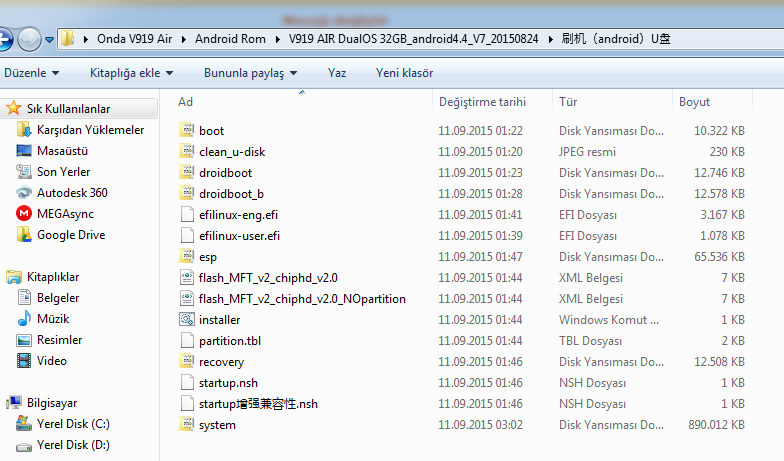784x461 pixels.
Task: Click the Google Drive icon in sidebar
Action: 24,234
